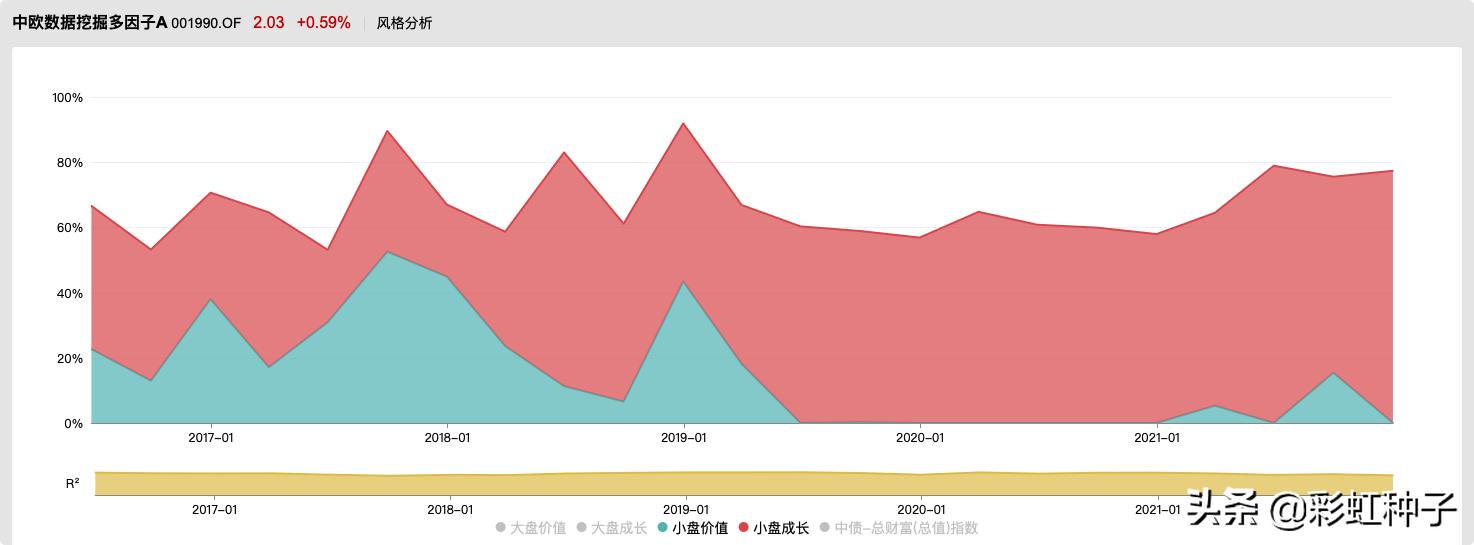The height and width of the screenshot is (545, 1474).
Task: Select fund code 001990.OF
Action: (x=206, y=23)
